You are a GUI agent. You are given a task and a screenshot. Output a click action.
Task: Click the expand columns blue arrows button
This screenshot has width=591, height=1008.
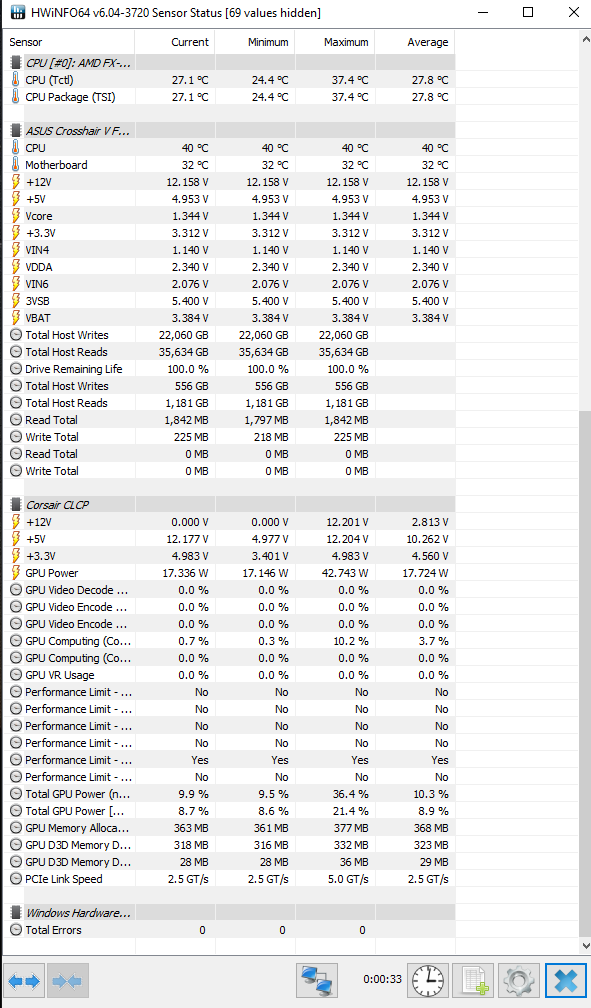pos(24,980)
